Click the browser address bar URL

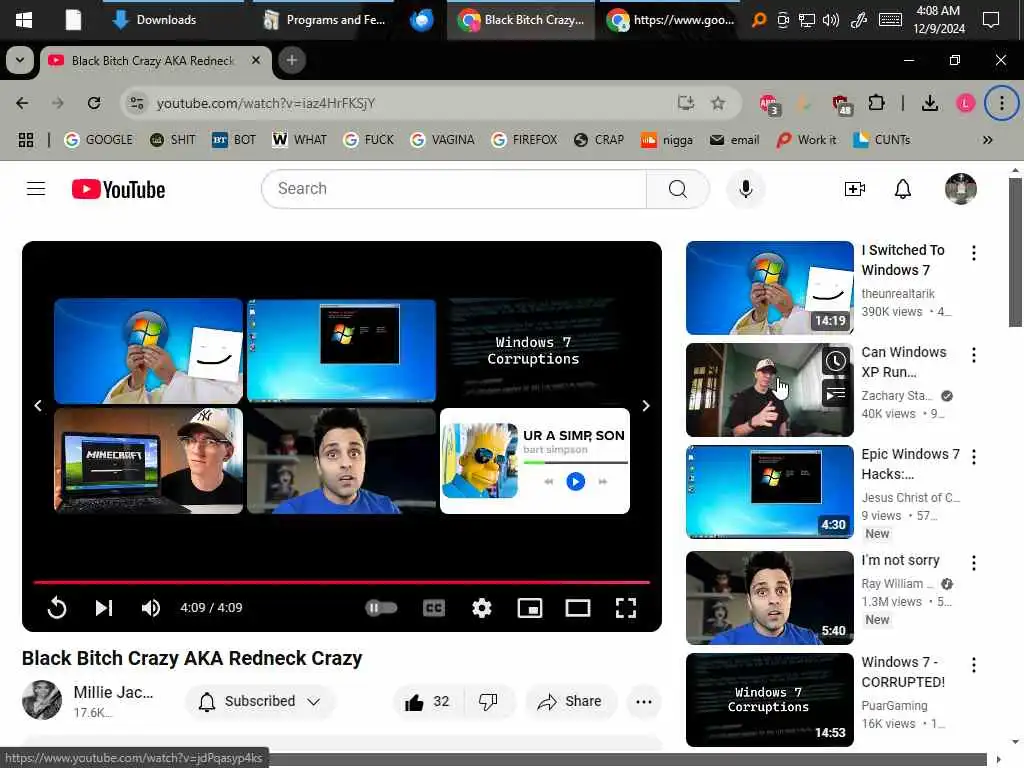tap(265, 103)
